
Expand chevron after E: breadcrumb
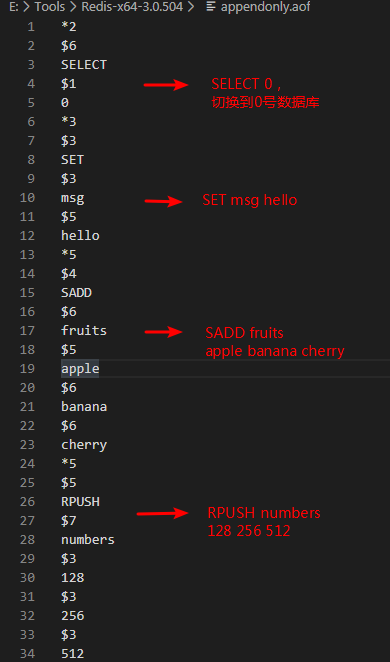26,7
